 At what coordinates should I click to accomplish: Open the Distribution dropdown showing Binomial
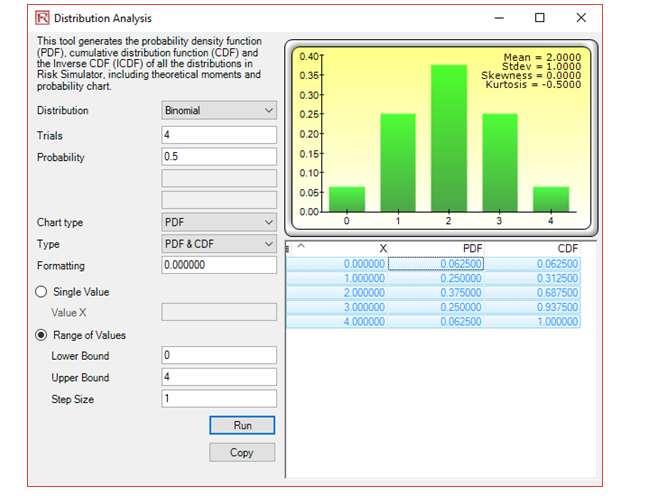point(219,110)
